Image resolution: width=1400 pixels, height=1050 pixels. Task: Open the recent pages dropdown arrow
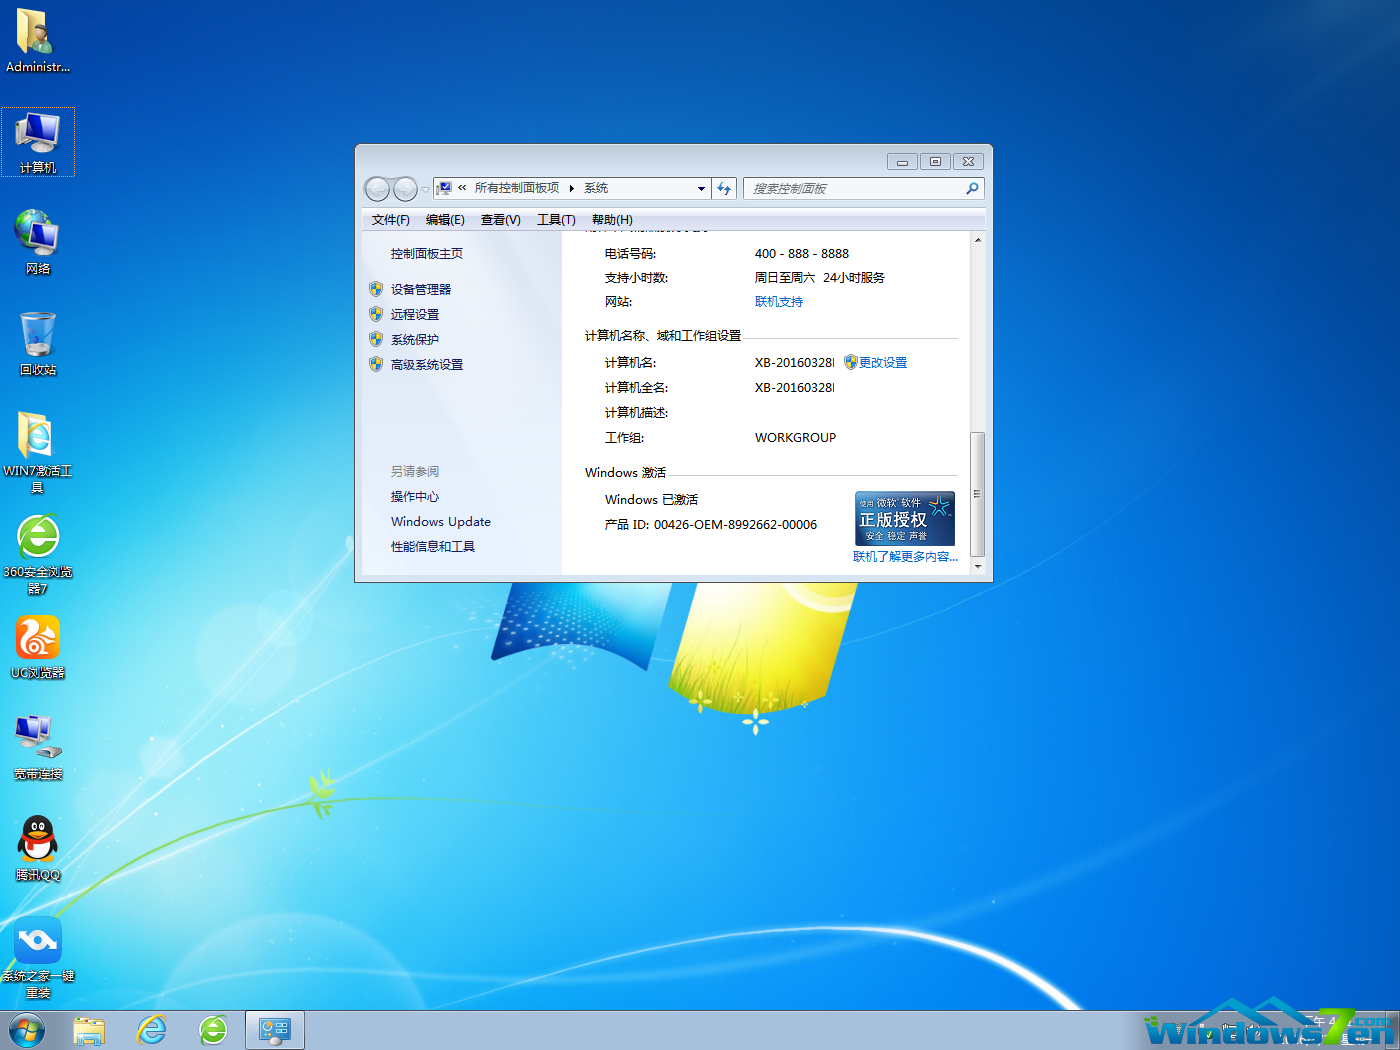pyautogui.click(x=425, y=189)
